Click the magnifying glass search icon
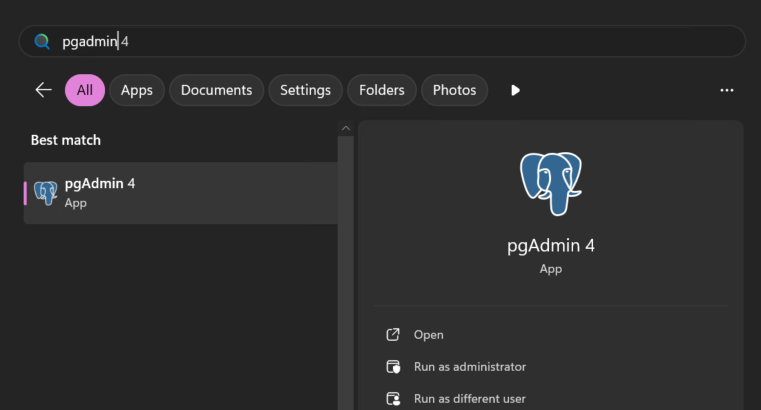This screenshot has height=410, width=761. 42,42
